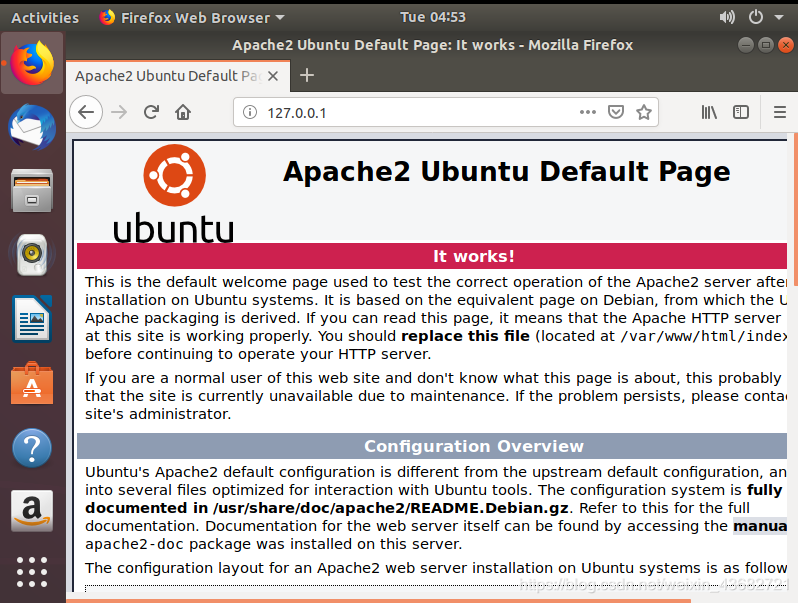
Task: Open the Amazon launcher in the dock
Action: point(32,511)
